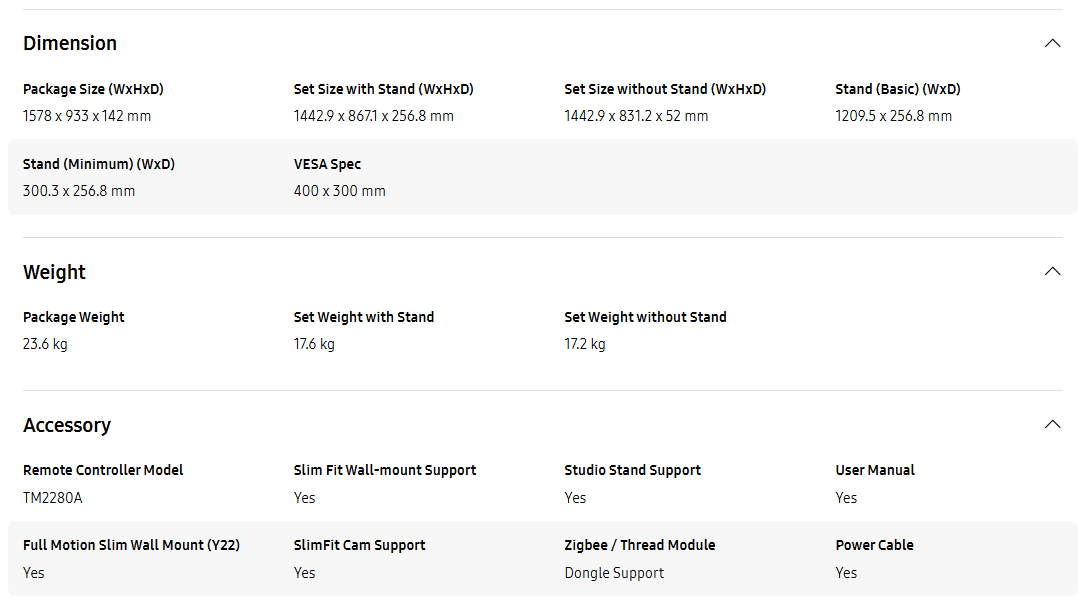
Task: Click the Dimension section heading
Action: [70, 43]
